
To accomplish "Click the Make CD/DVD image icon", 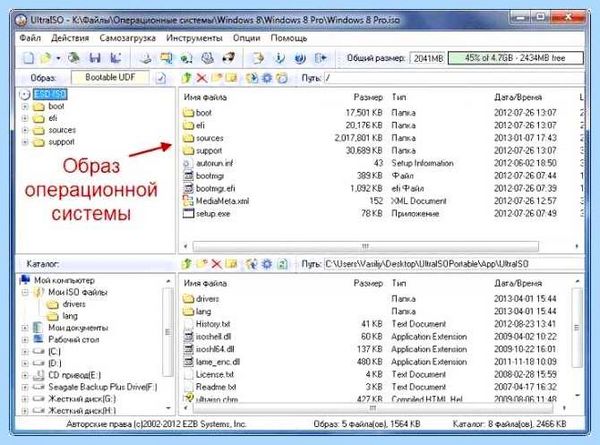I will click(x=145, y=58).
